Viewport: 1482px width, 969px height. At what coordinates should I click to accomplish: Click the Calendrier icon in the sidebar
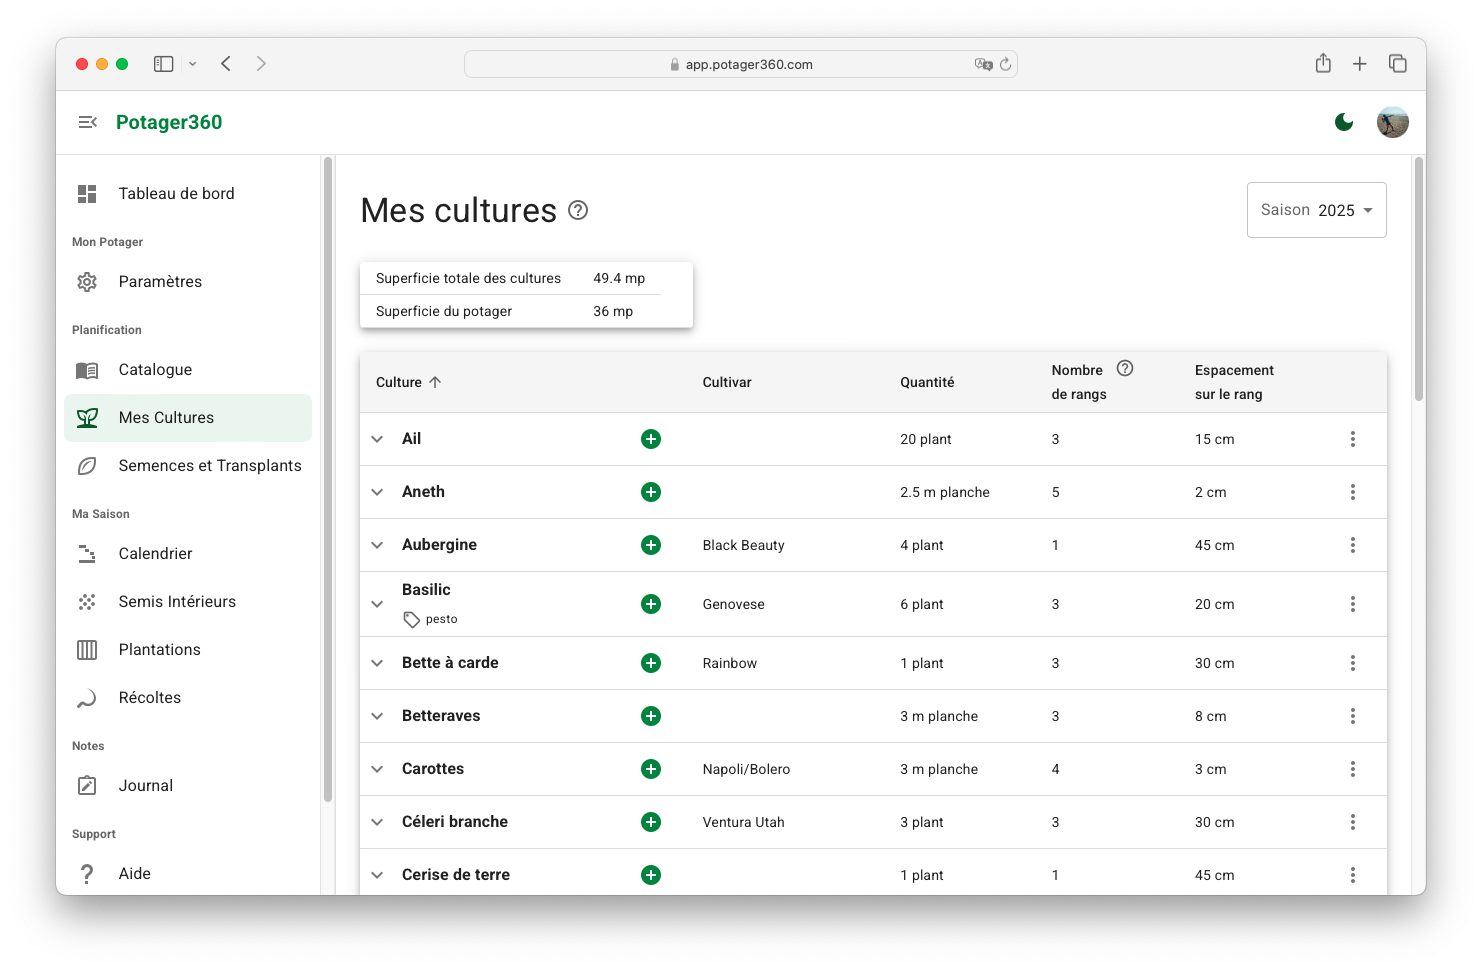coord(87,553)
